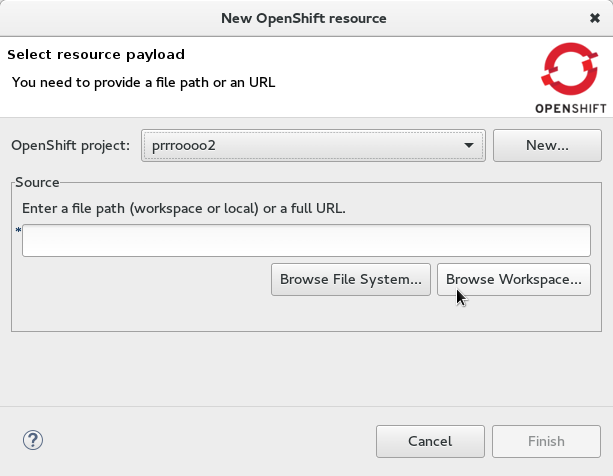Image resolution: width=613 pixels, height=476 pixels.
Task: Click Browse File System... button
Action: (x=351, y=280)
